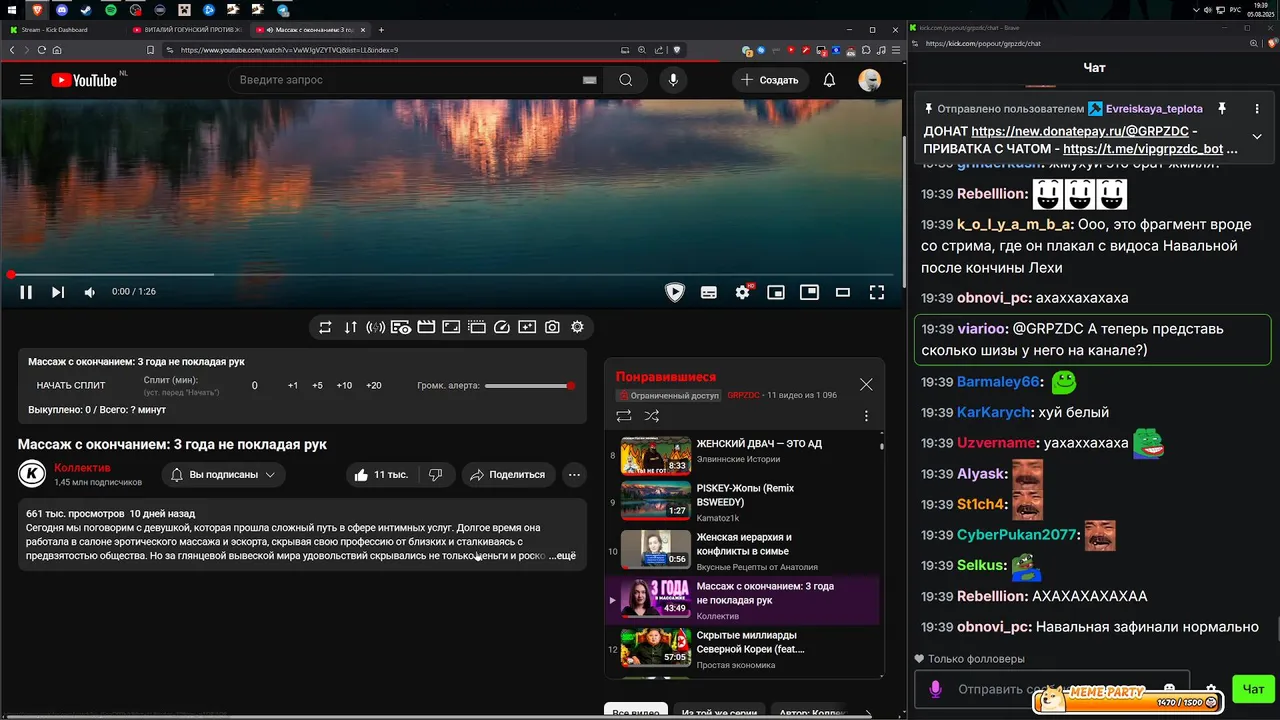Screen dimensions: 1280x720
Task: Click the YouTube search magnifier button
Action: [626, 80]
